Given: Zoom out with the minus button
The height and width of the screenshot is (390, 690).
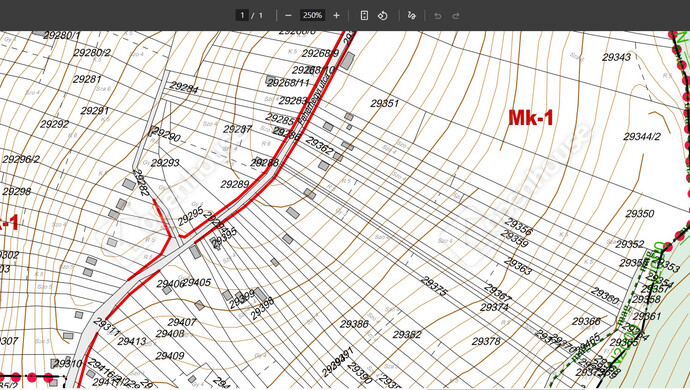Looking at the screenshot, I should [x=288, y=15].
